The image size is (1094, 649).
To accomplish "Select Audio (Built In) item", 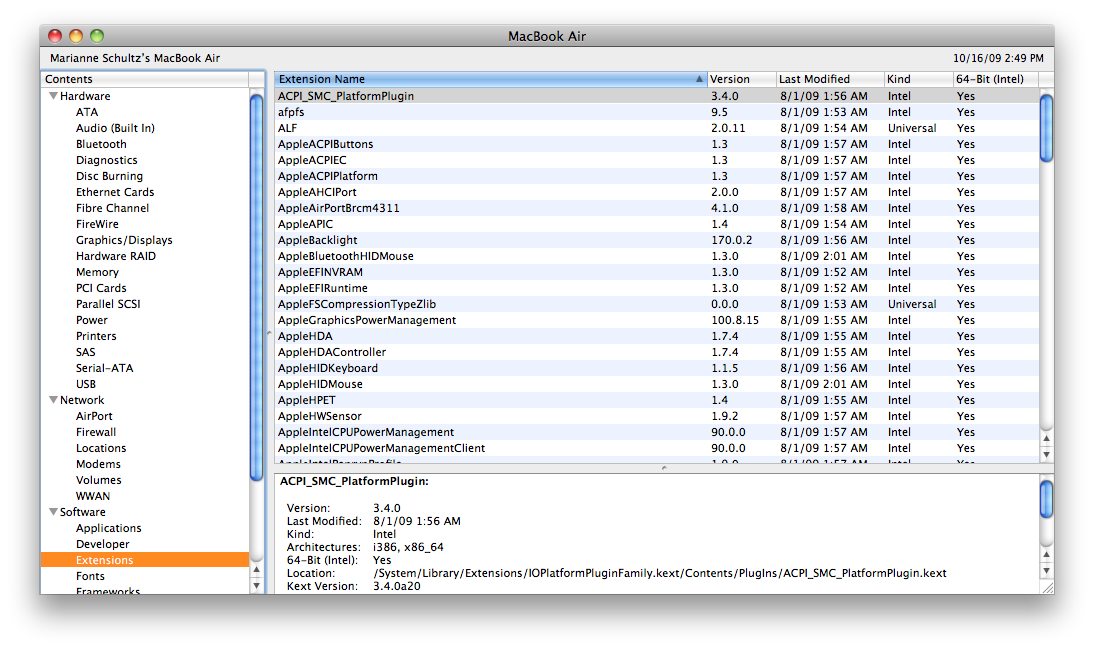I will pyautogui.click(x=115, y=128).
